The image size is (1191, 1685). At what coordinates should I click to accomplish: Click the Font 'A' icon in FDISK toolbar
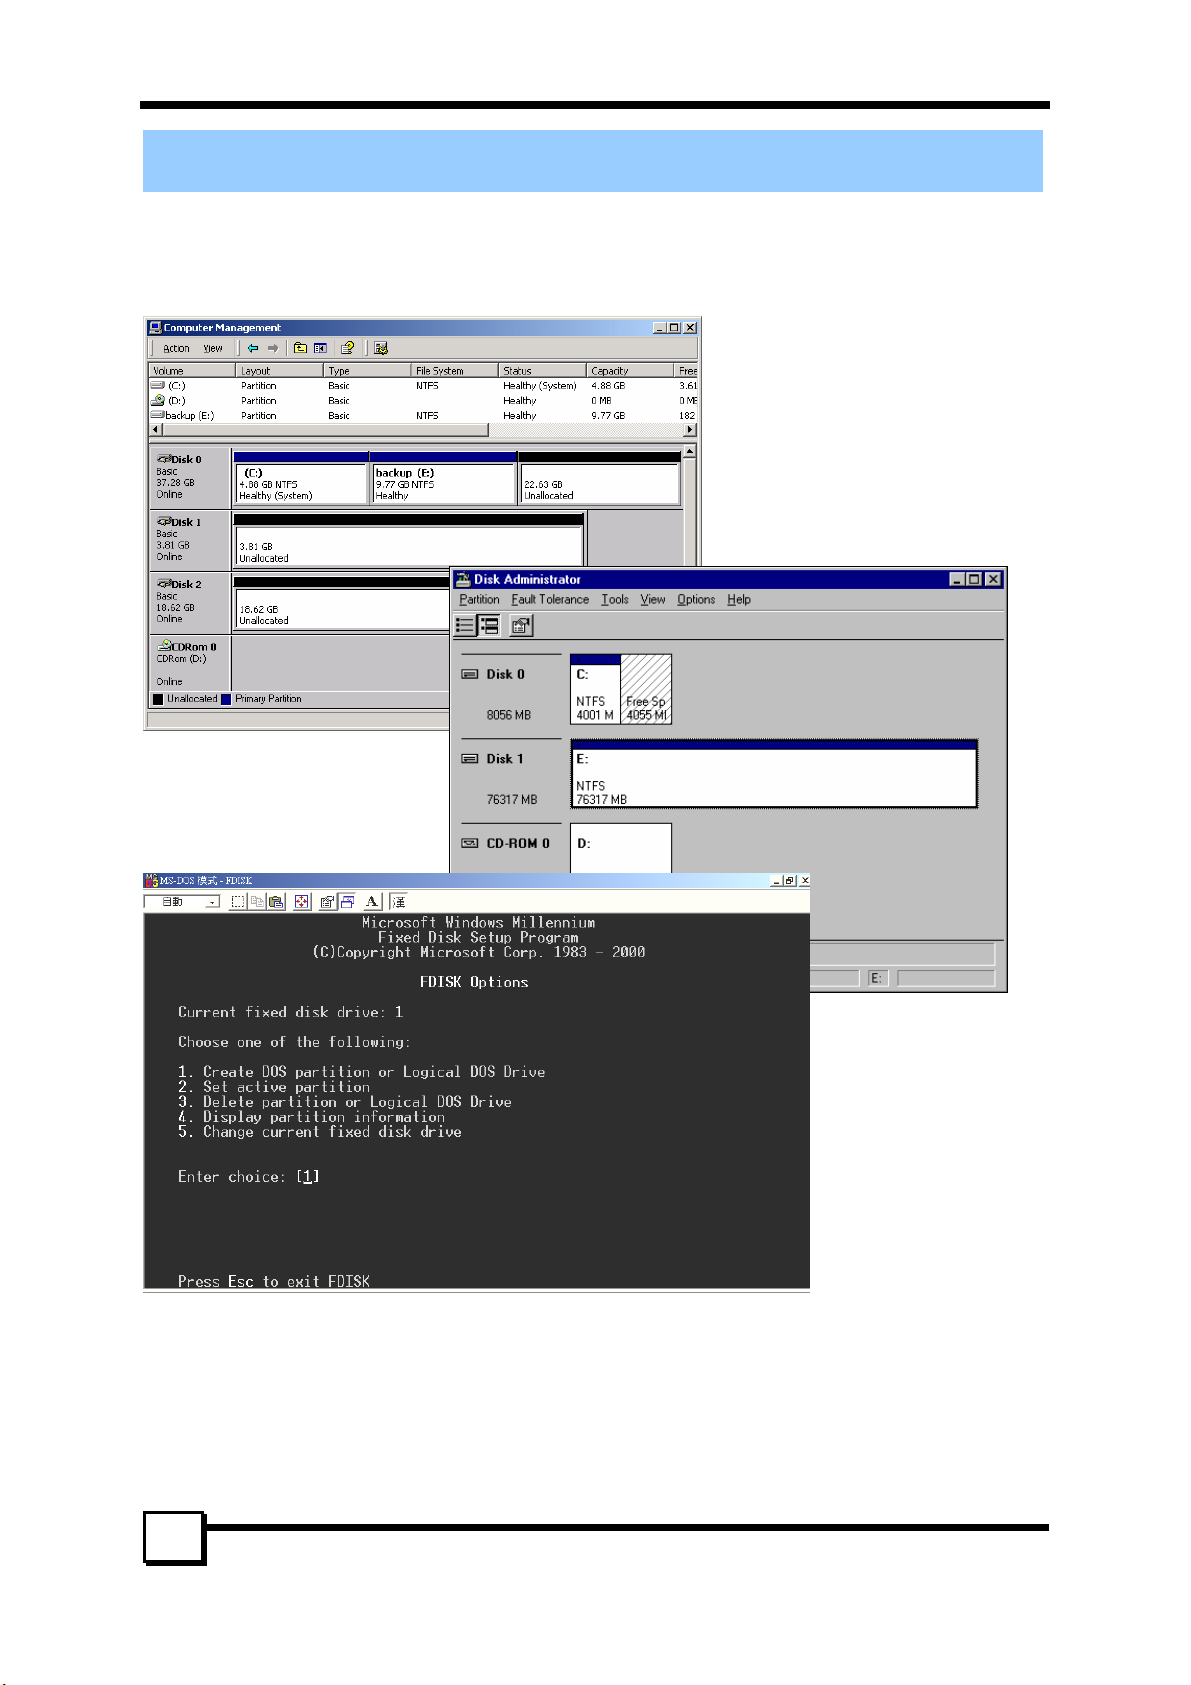point(372,902)
